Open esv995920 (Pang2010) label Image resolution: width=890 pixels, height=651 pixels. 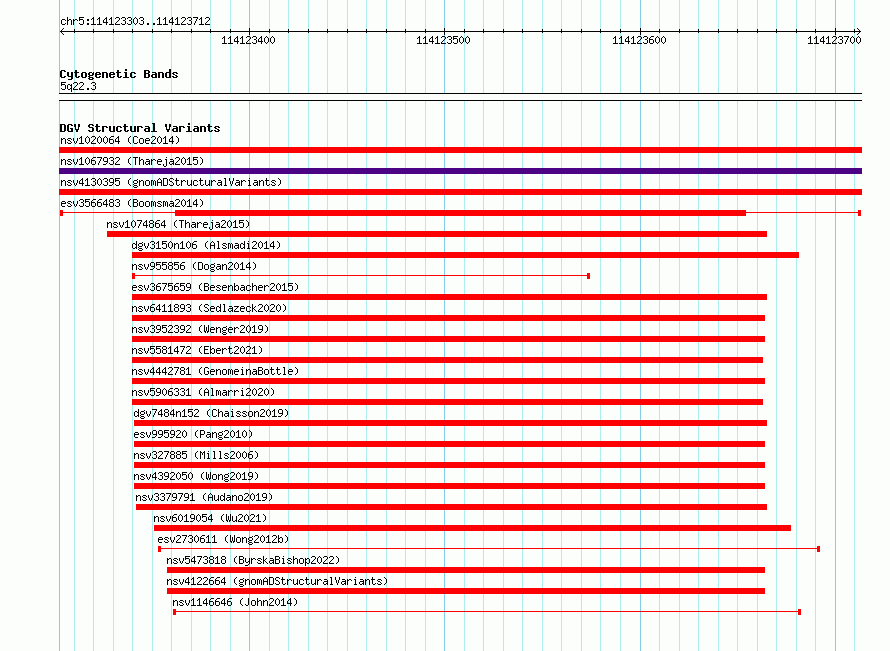[194, 434]
